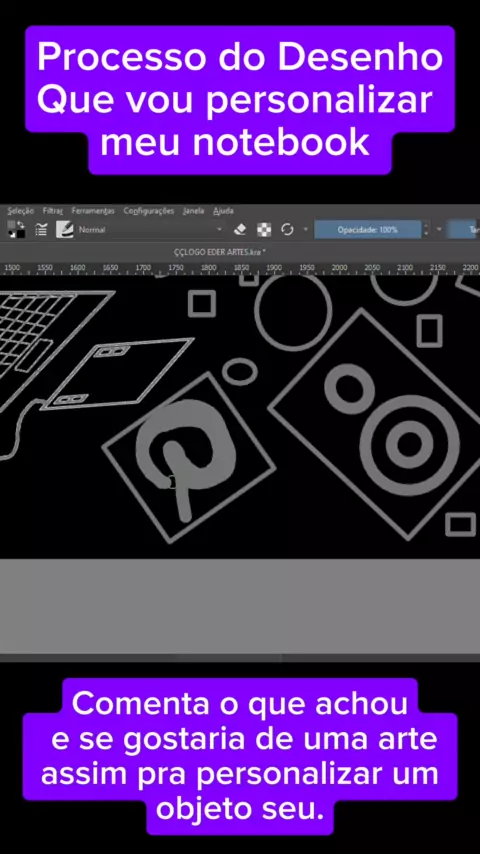Viewport: 480px width, 854px height.
Task: Open the Ajuda menu
Action: coord(223,211)
